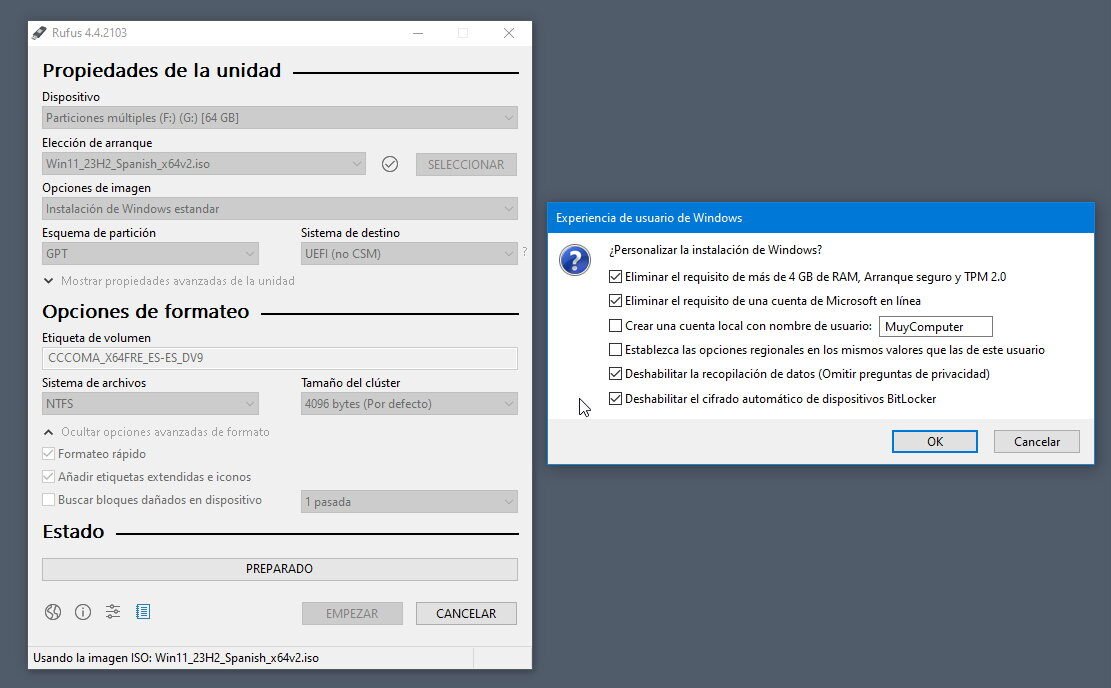Click the blue question mark dialog icon
1111x688 pixels.
tap(575, 260)
